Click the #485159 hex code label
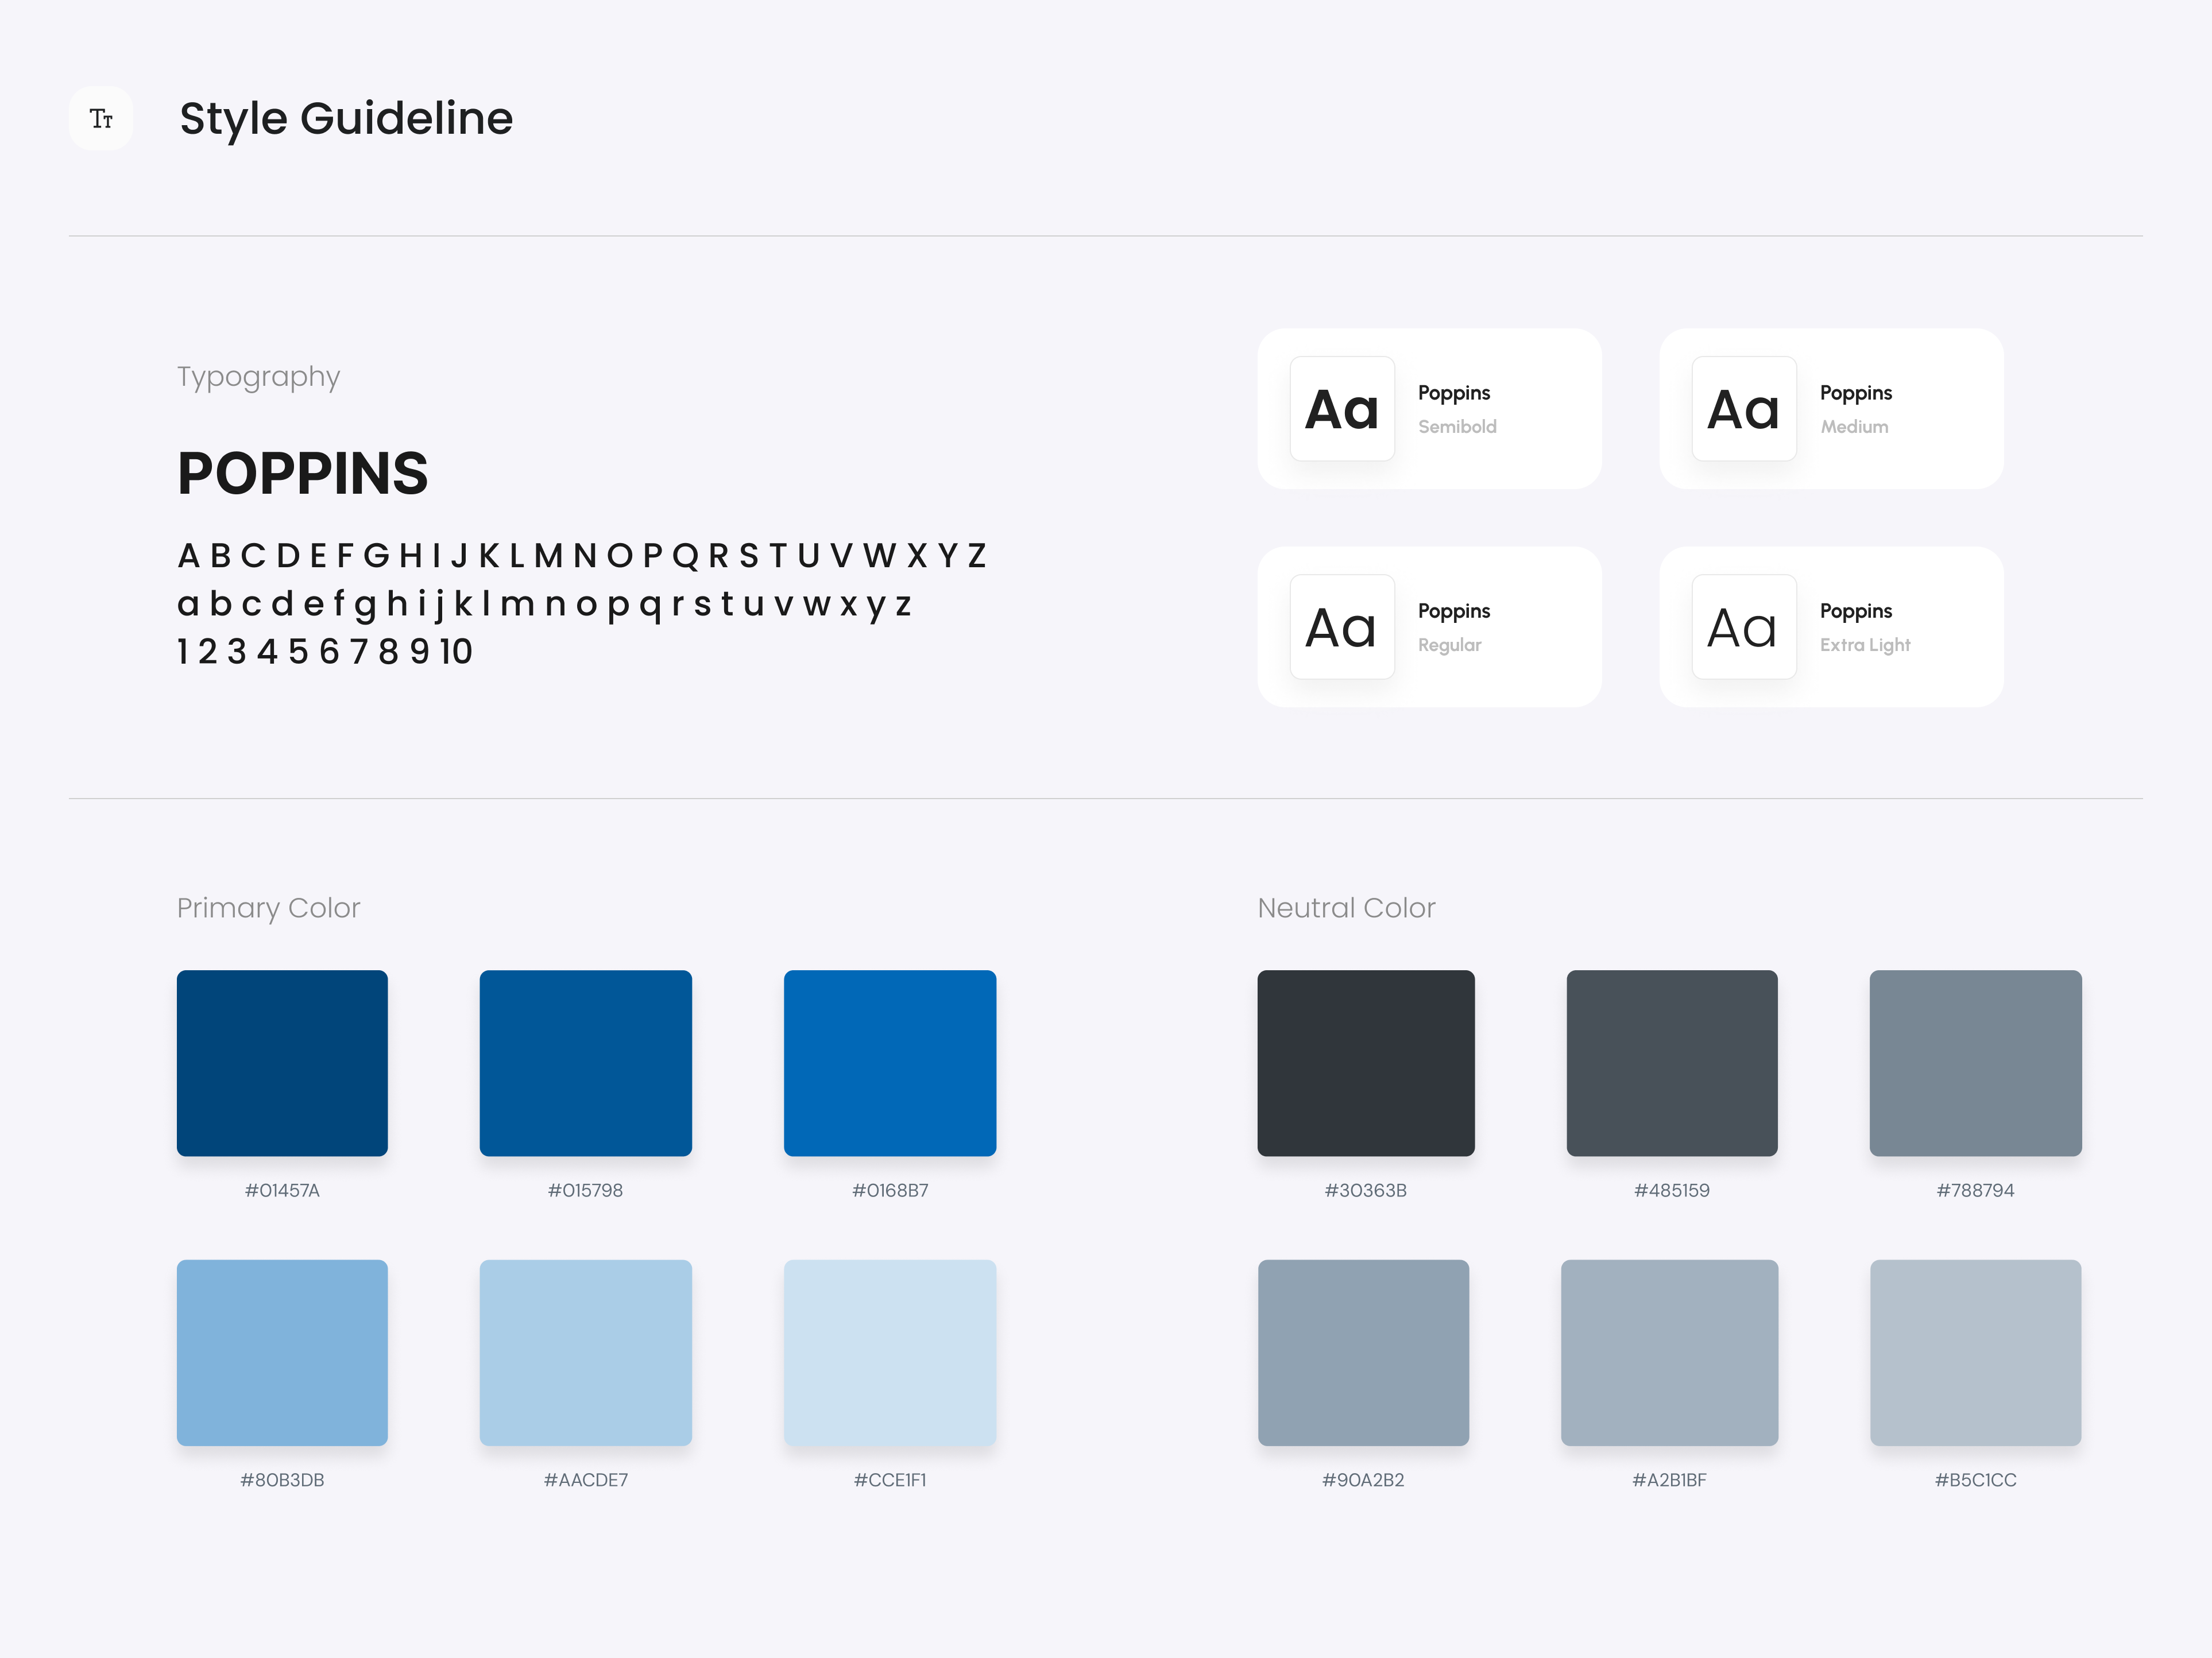Image resolution: width=2212 pixels, height=1658 pixels. [x=1672, y=1191]
